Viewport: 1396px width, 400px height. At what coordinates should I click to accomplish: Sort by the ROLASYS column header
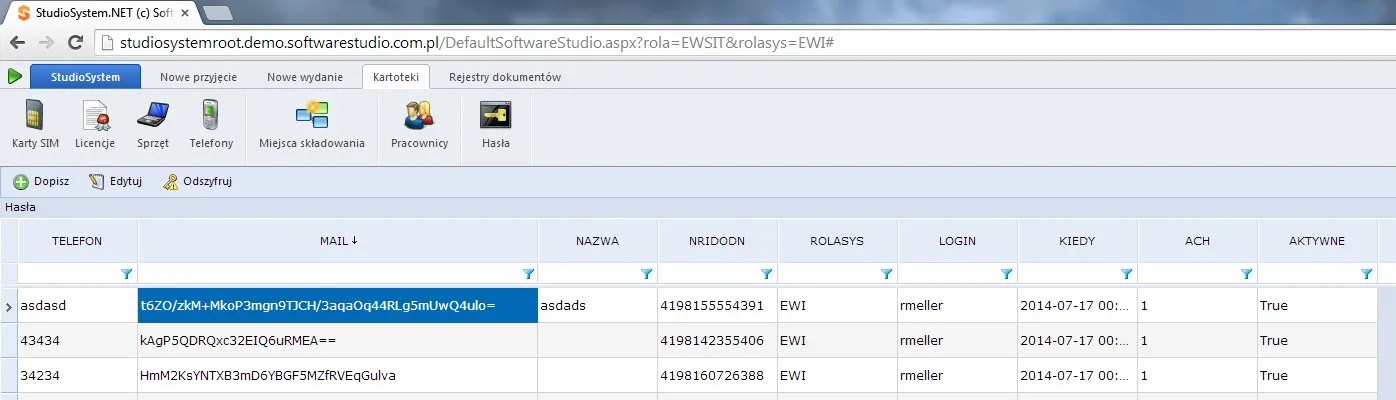coord(837,241)
